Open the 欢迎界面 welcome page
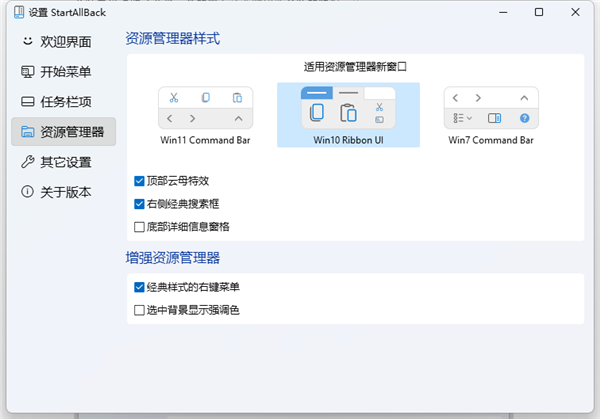The image size is (600, 419). coord(64,42)
